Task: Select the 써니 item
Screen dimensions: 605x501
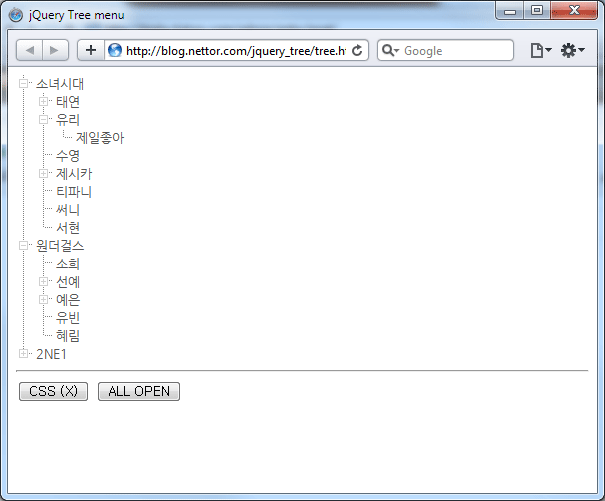Action: 68,210
